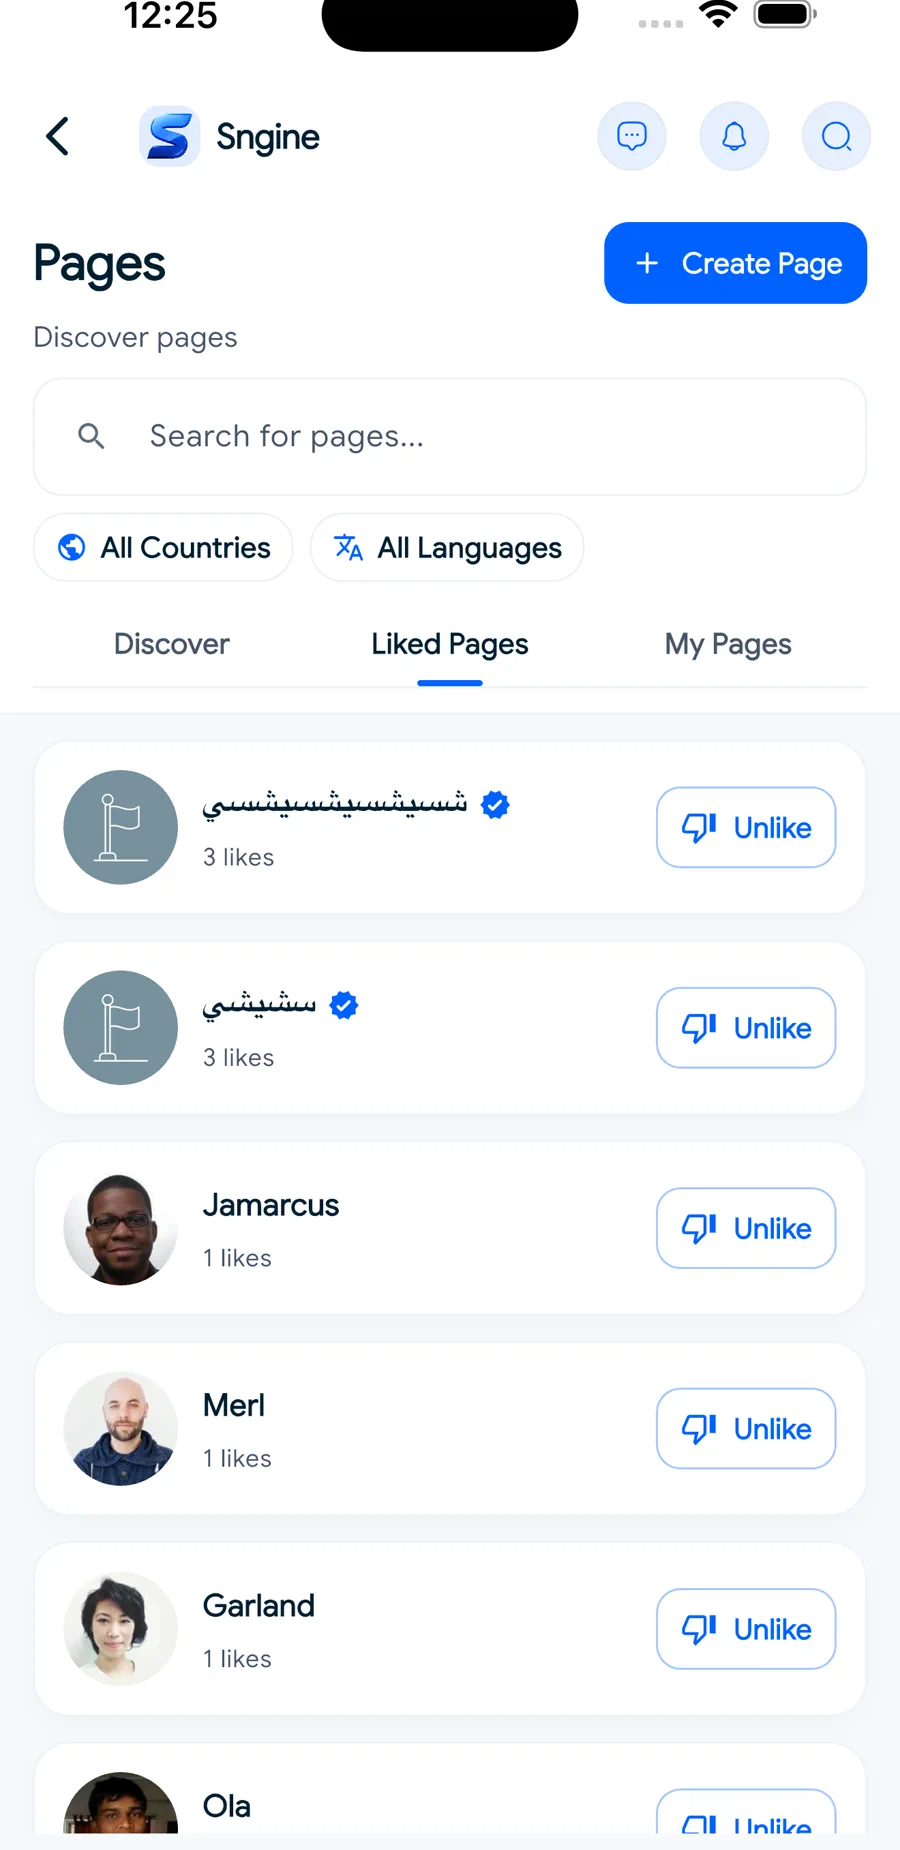This screenshot has width=900, height=1850.
Task: Unlike the Merl page
Action: tap(746, 1428)
